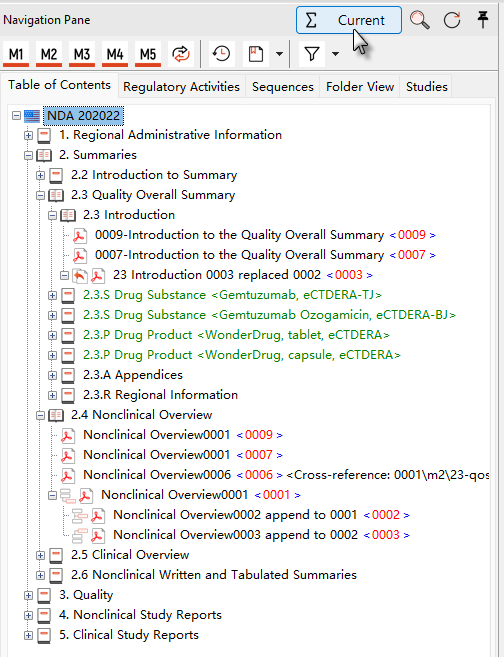Switch to Table of Contents tab

pos(59,85)
